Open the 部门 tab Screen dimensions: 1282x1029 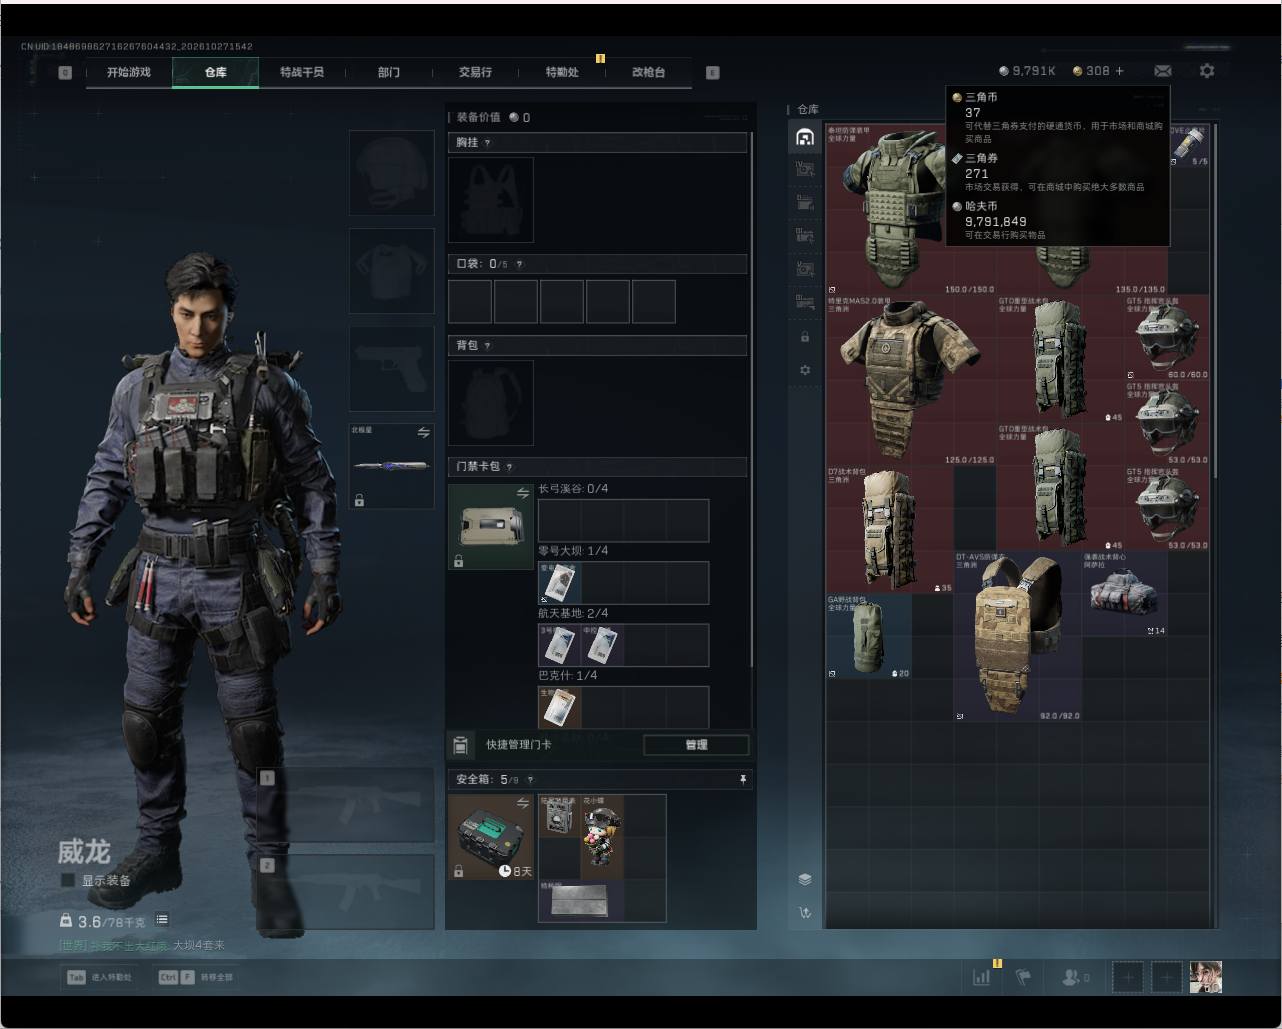point(389,72)
